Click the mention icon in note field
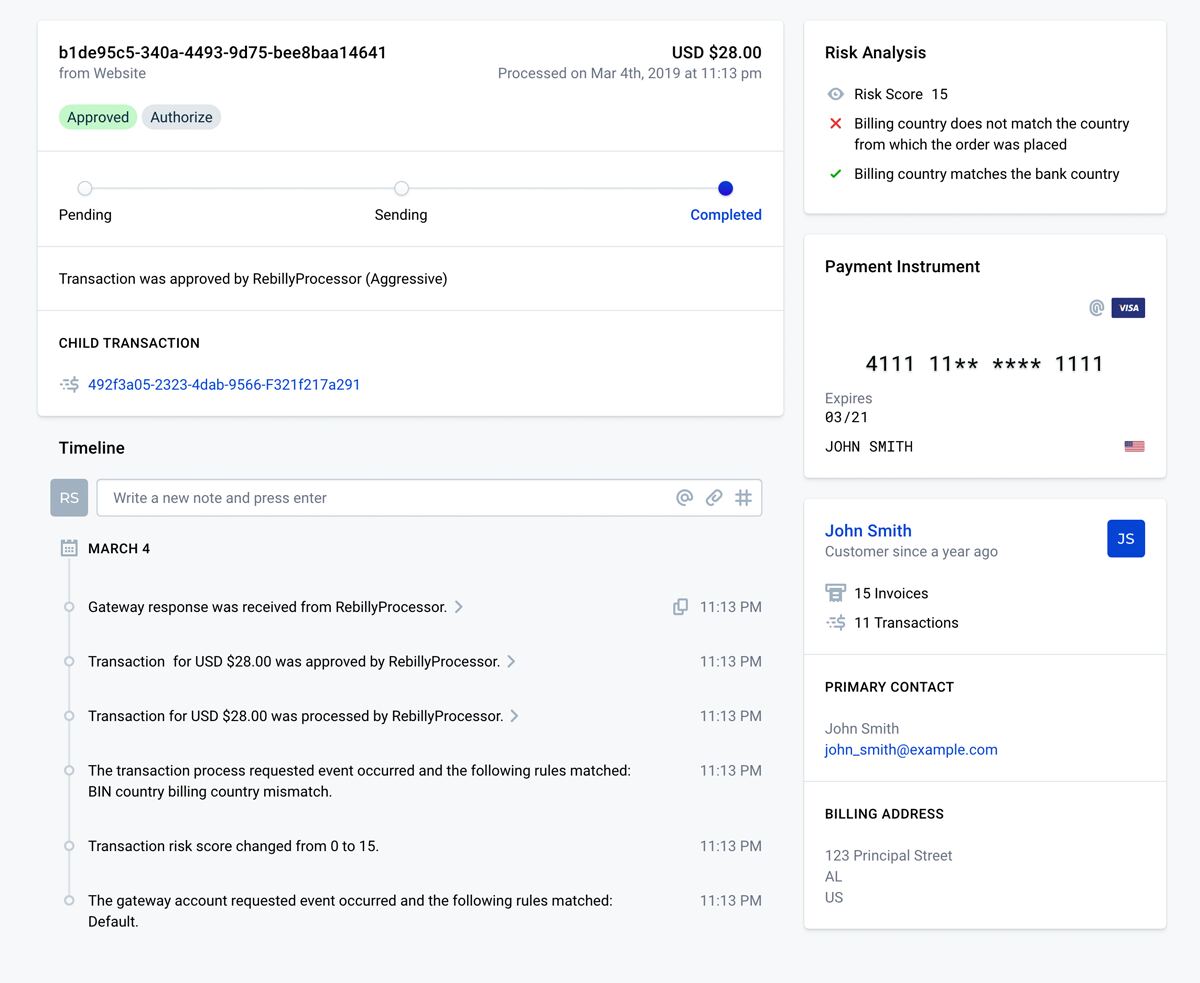Screen dimensions: 1200x983 pyautogui.click(x=684, y=498)
